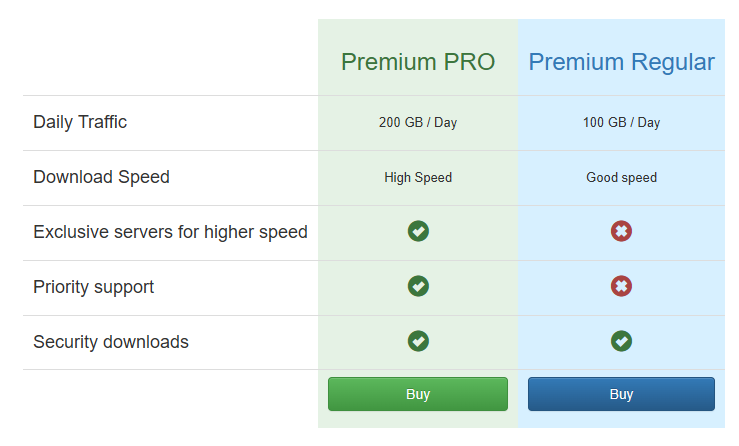This screenshot has width=739, height=446.
Task: Click the Security downloads row label
Action: point(110,342)
